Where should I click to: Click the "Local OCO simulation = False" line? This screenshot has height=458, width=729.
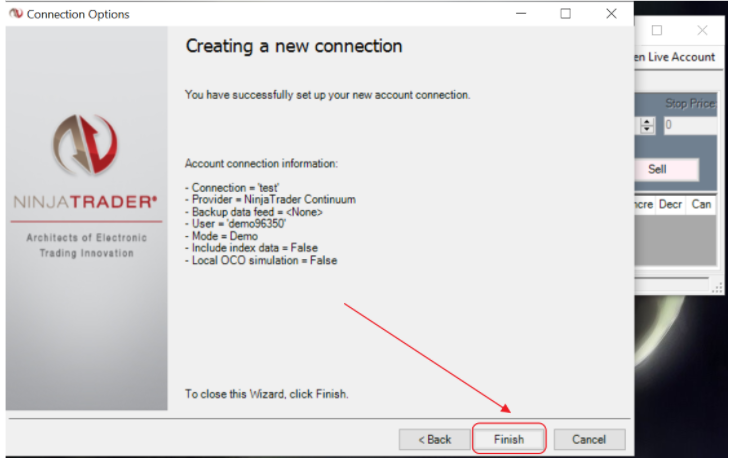point(261,260)
